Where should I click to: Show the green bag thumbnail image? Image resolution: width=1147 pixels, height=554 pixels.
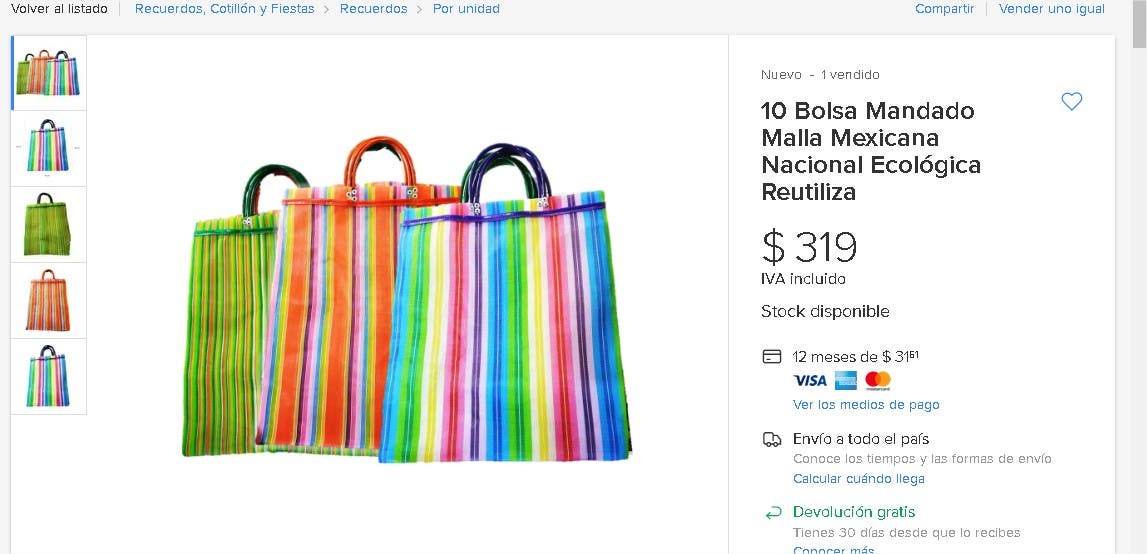point(49,224)
